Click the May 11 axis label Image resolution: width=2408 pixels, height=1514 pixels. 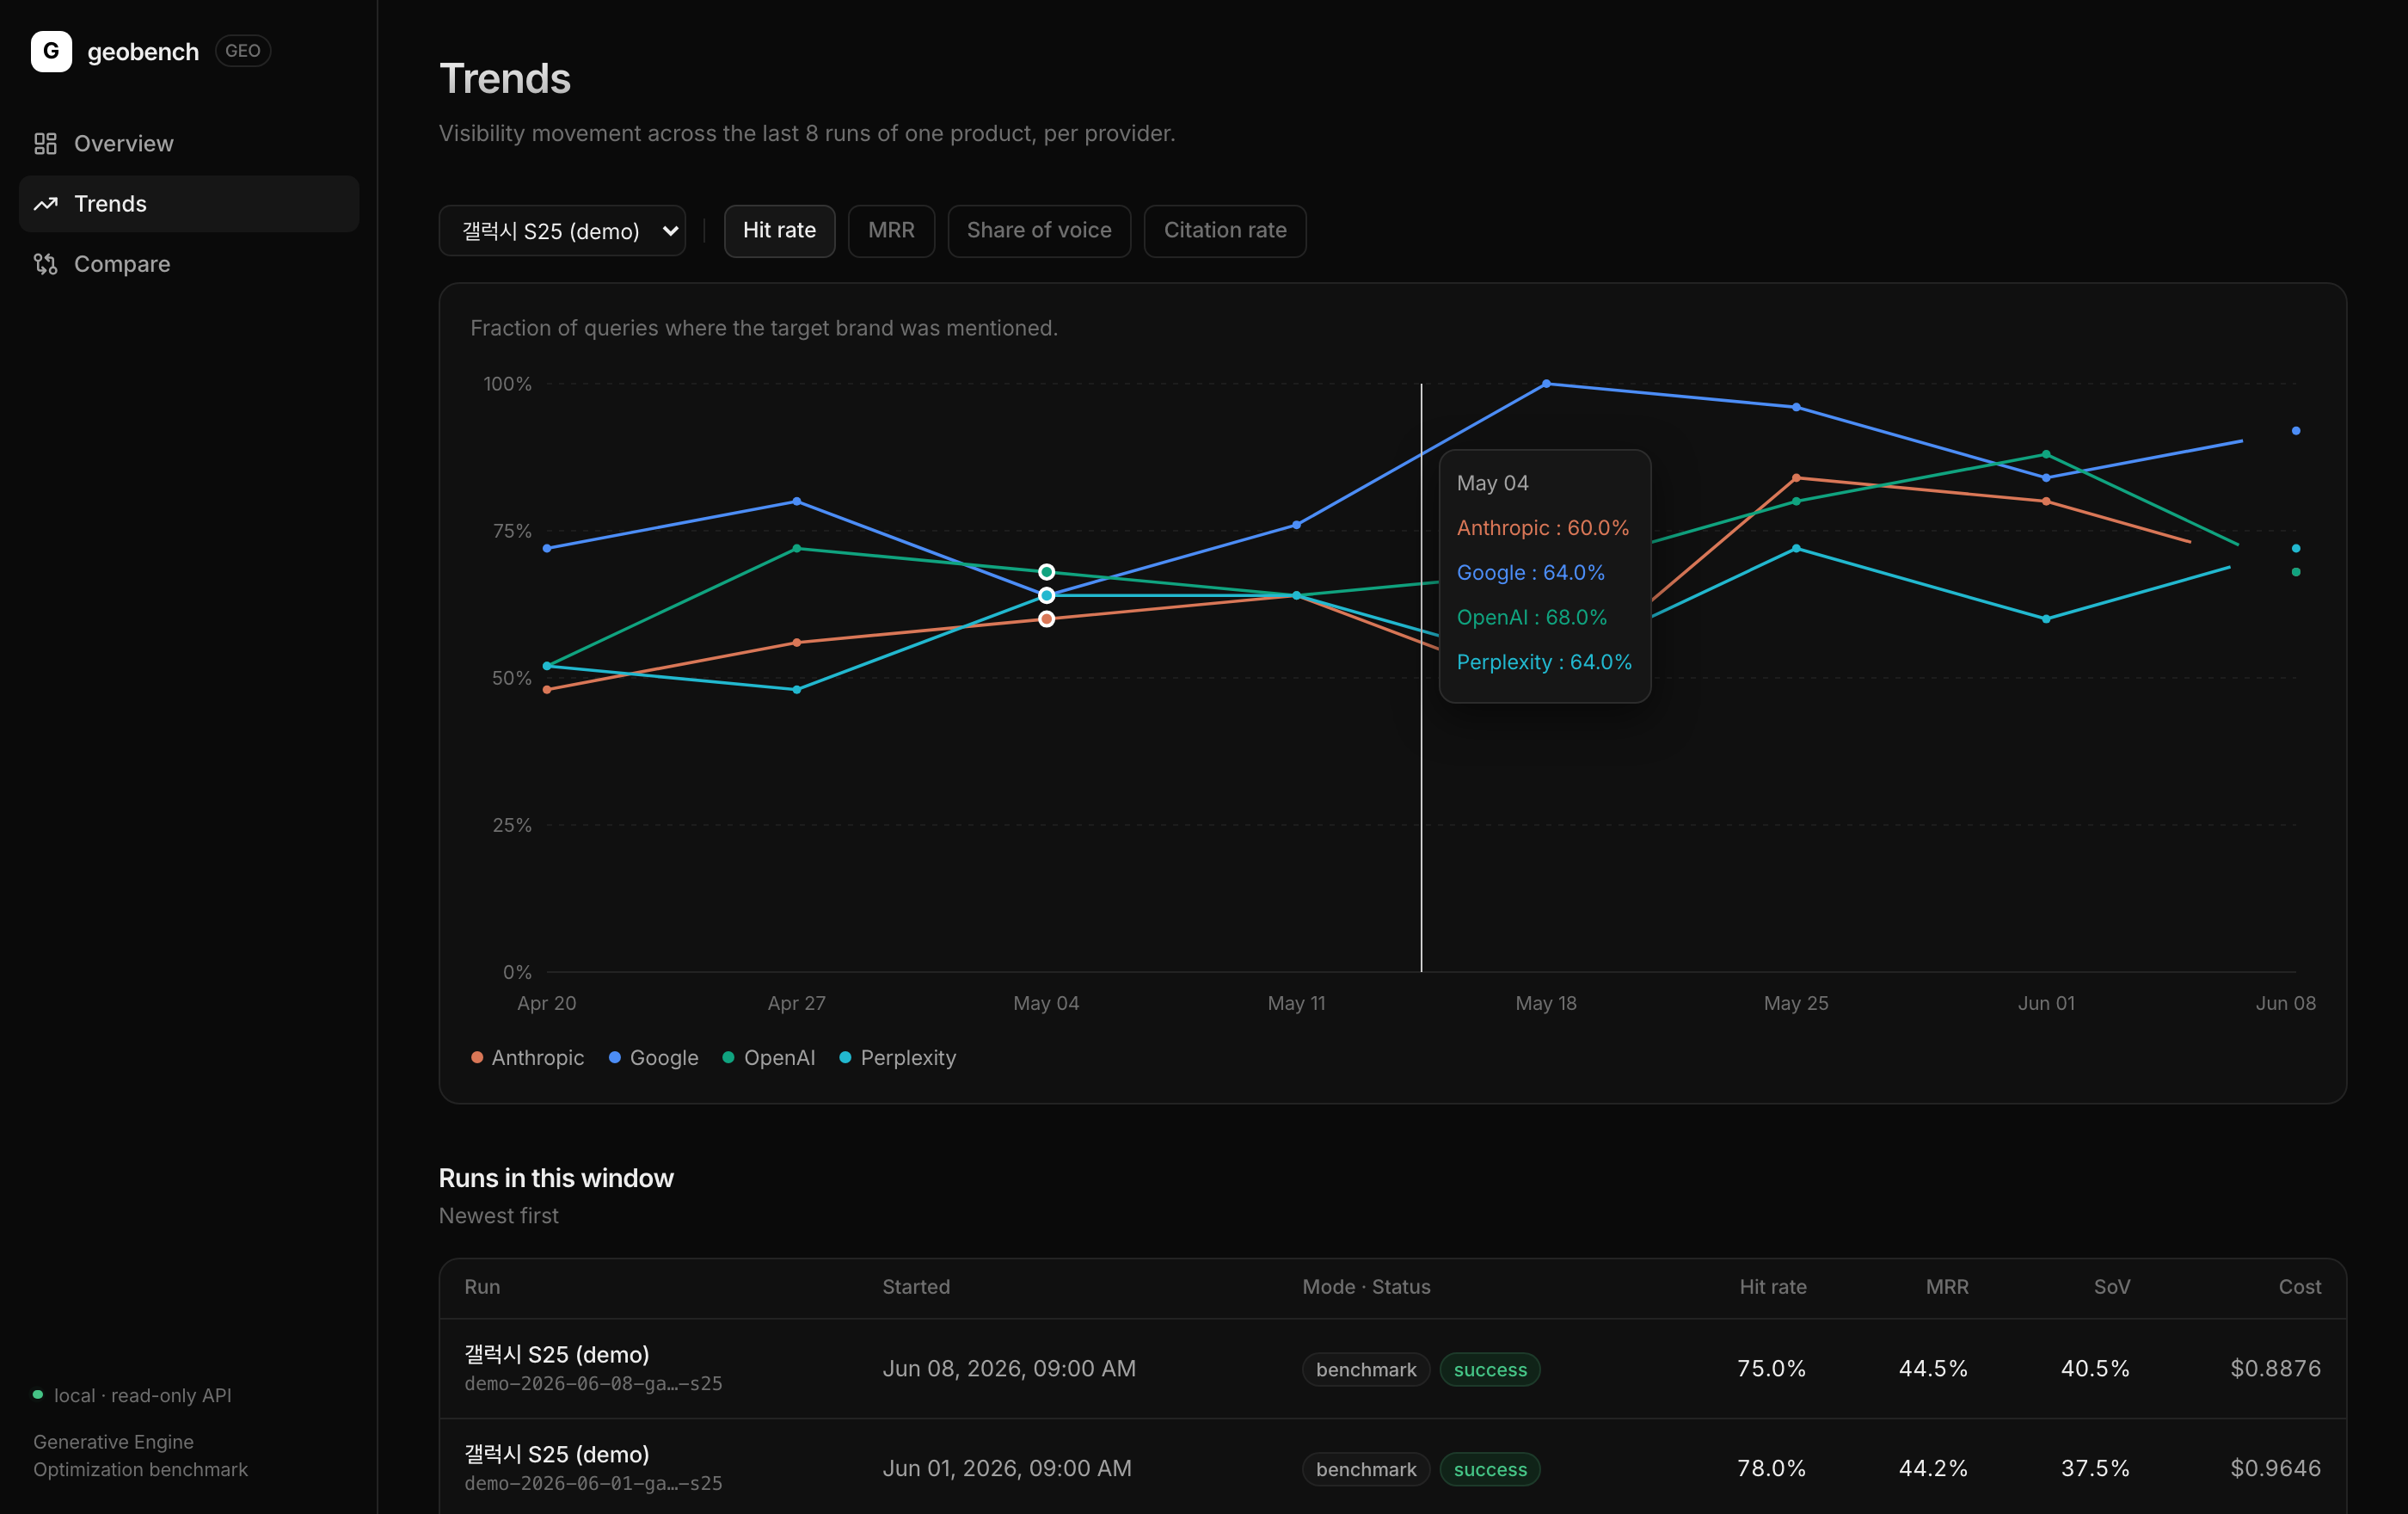tap(1296, 1003)
